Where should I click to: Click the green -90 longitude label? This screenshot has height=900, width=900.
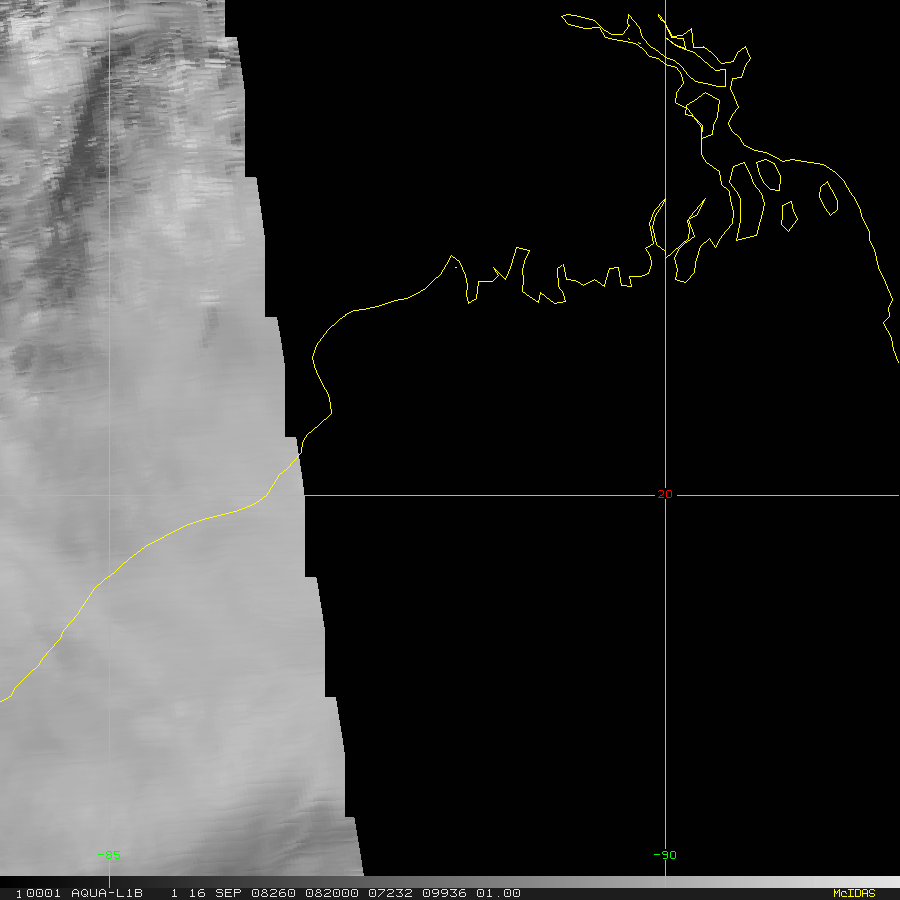point(665,855)
